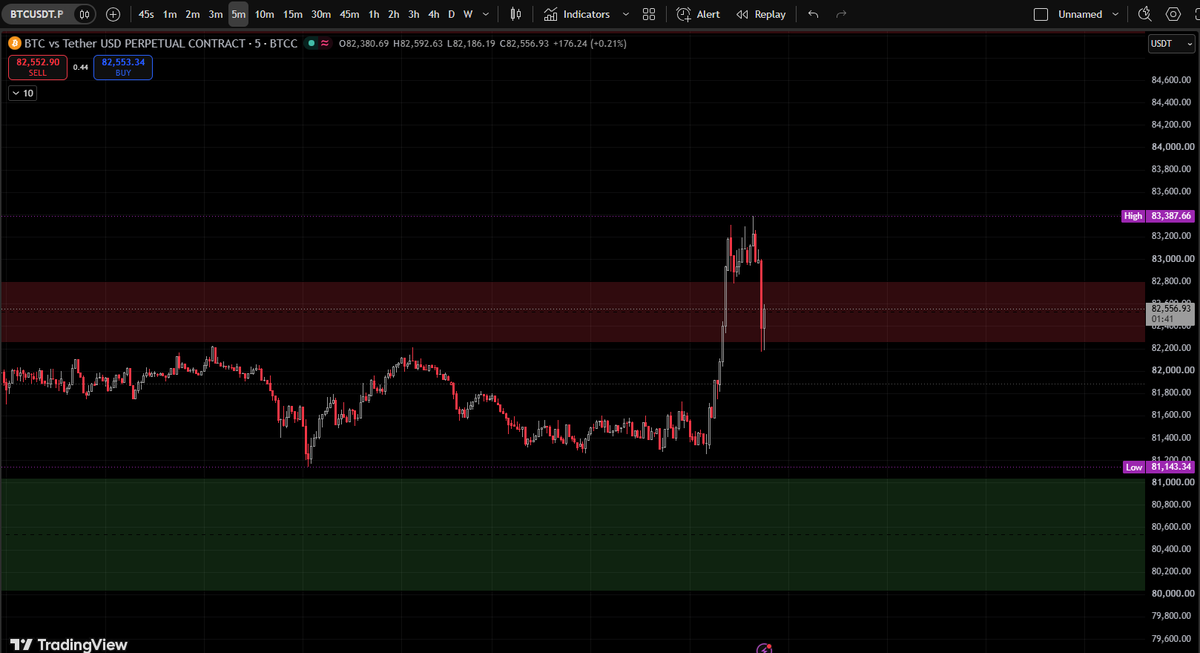Open chart settings hexagon icon

(x=1175, y=14)
